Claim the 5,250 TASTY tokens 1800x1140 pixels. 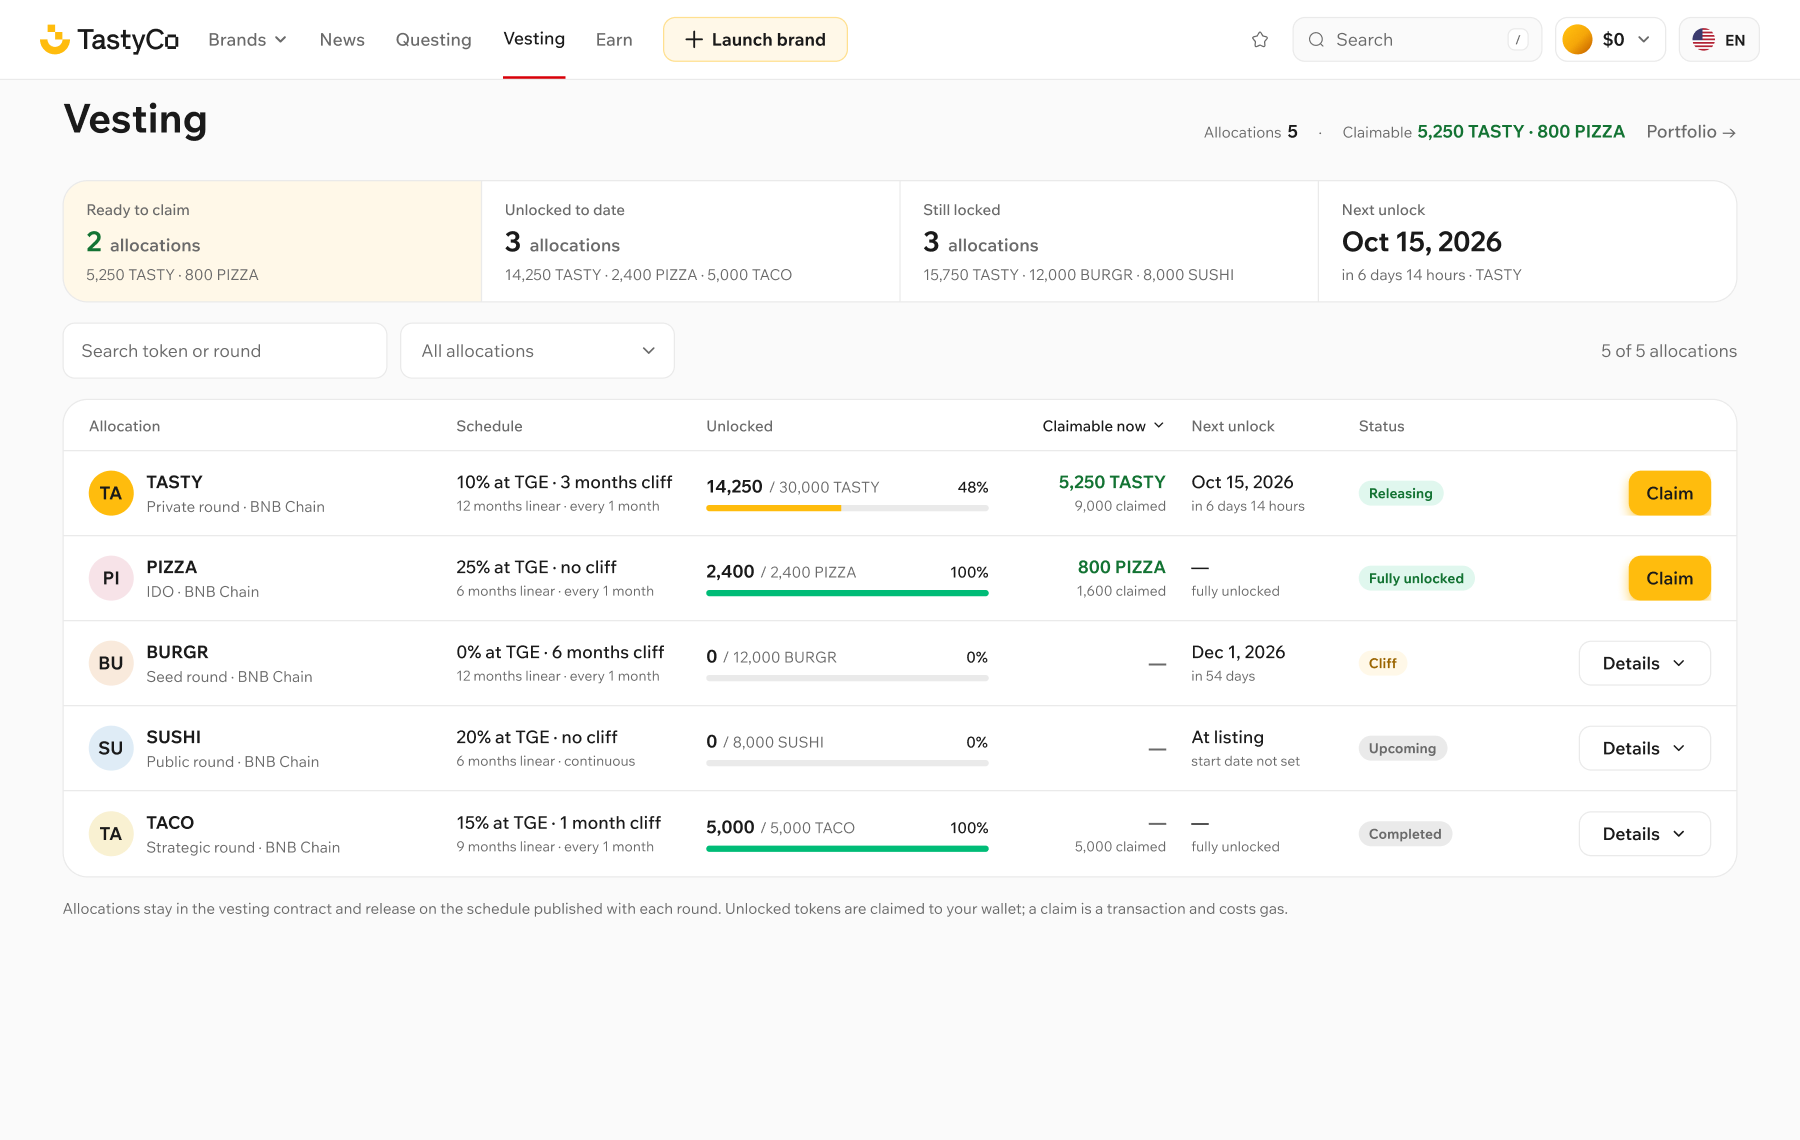(x=1669, y=493)
